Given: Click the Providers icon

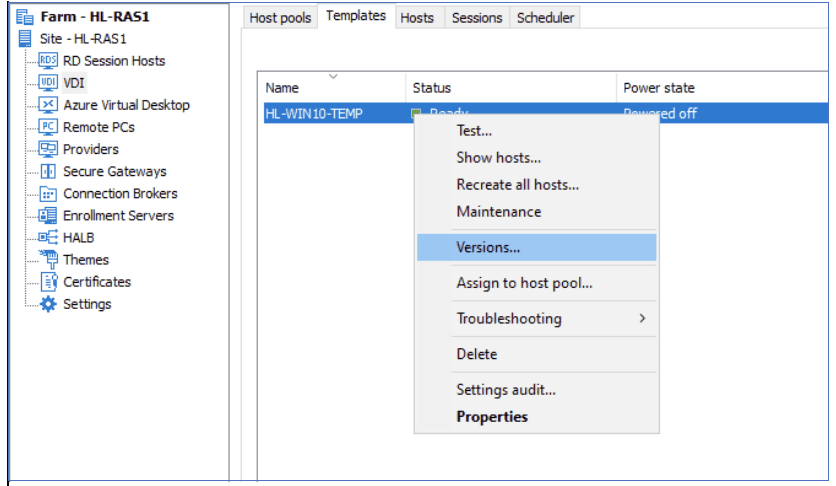Looking at the screenshot, I should click(x=48, y=149).
